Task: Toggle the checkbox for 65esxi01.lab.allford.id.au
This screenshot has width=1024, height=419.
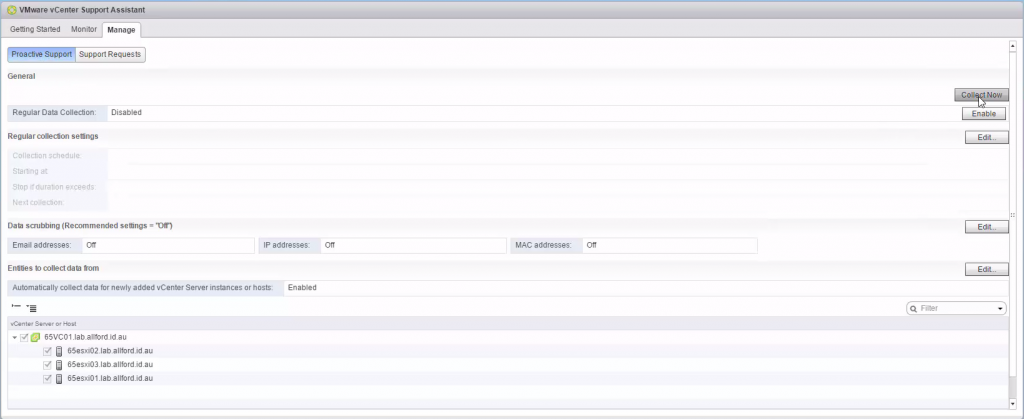Action: (x=47, y=379)
